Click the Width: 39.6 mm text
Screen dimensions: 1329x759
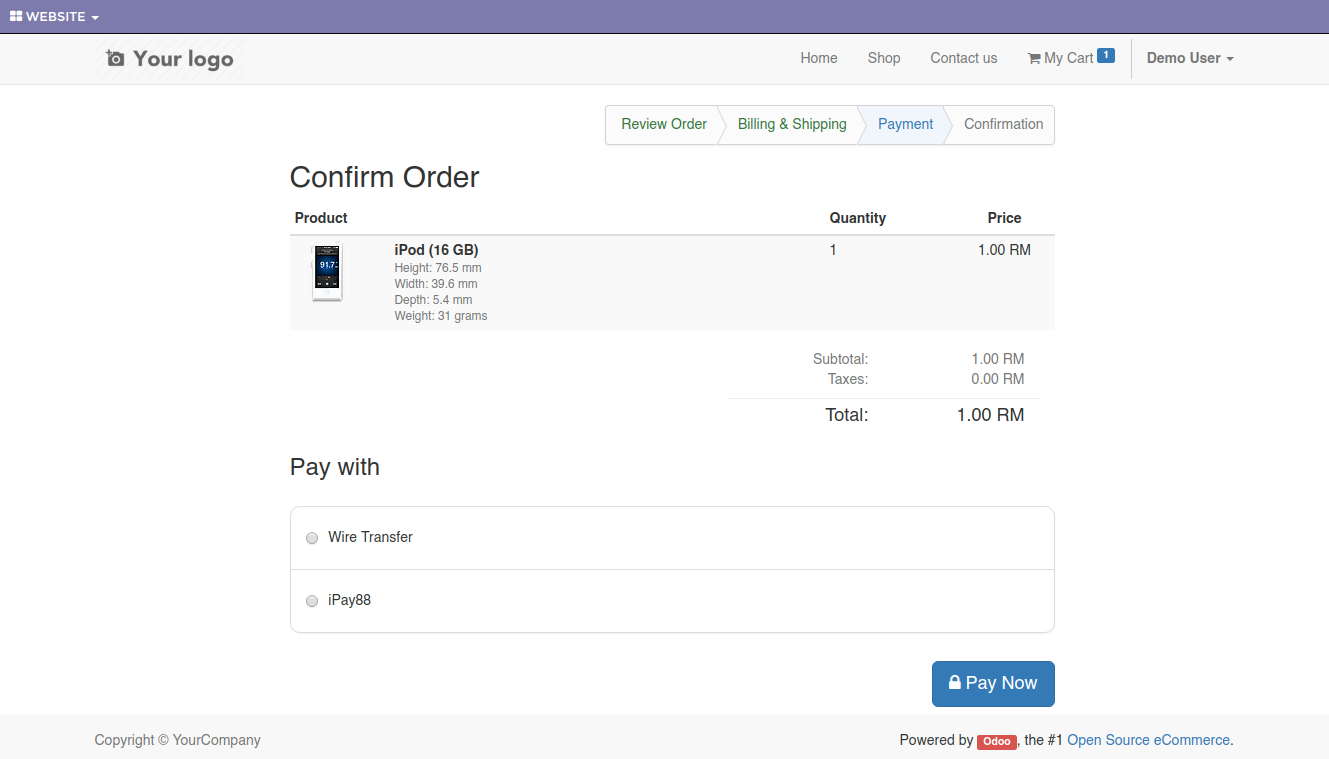point(436,284)
